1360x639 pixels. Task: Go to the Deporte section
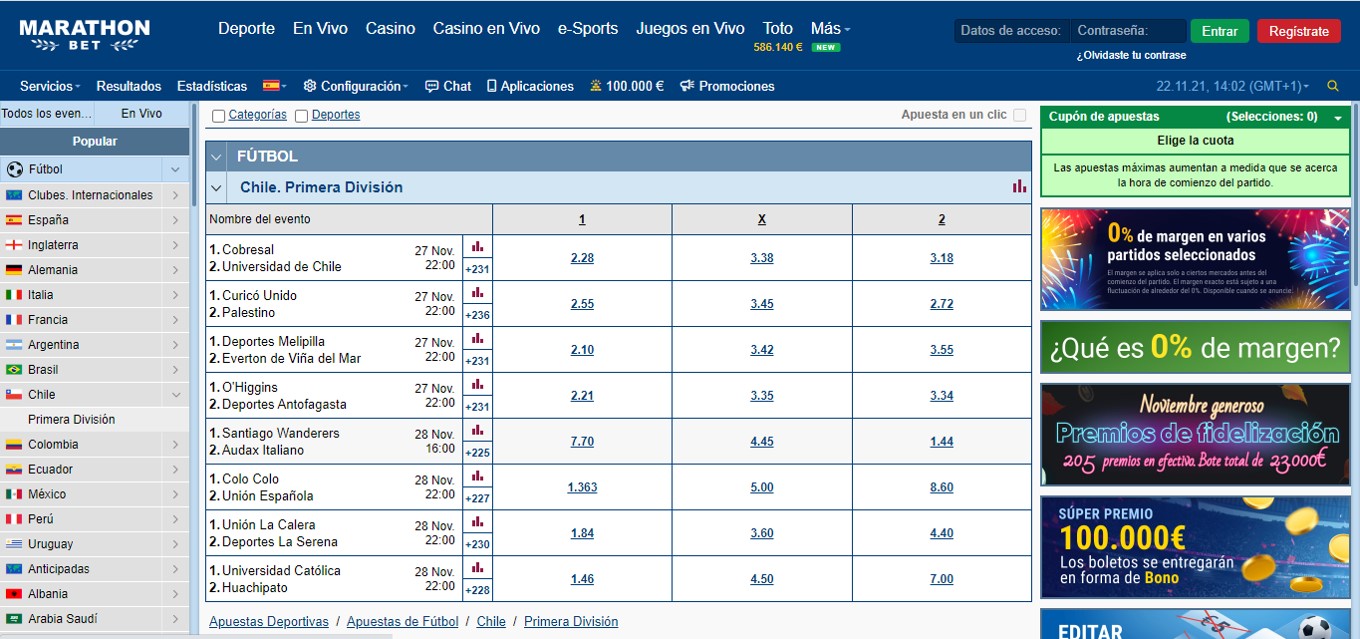246,29
